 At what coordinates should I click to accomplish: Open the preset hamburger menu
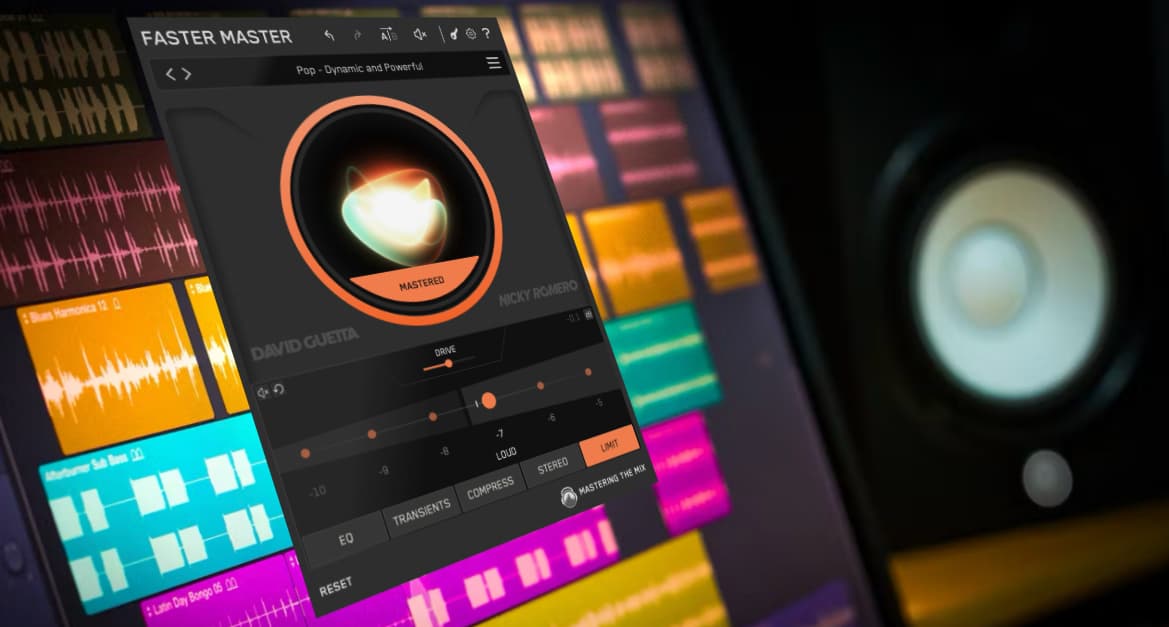click(493, 63)
